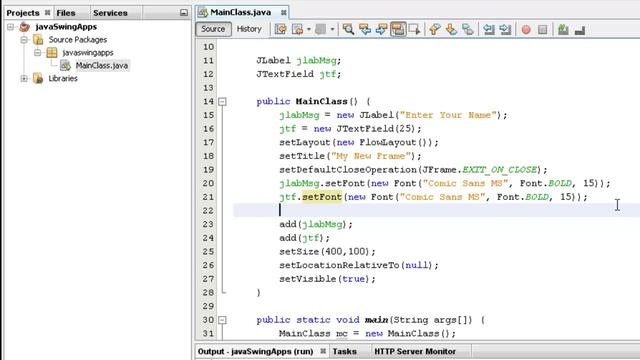The width and height of the screenshot is (640, 360).
Task: Expand the Libraries node
Action: [24, 78]
